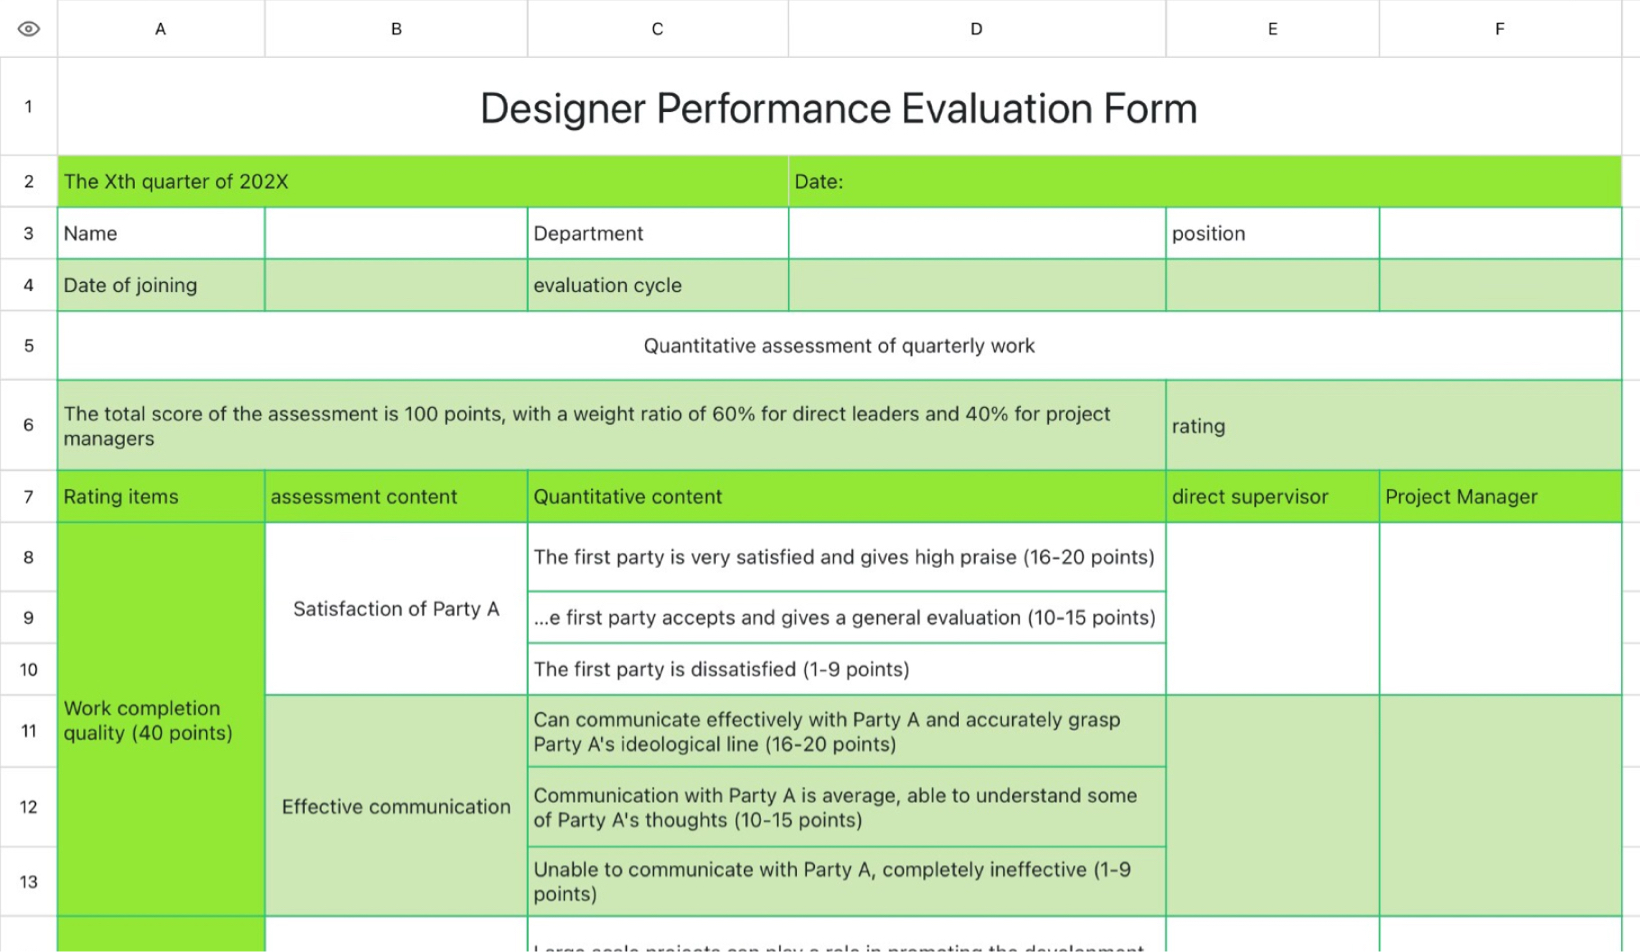The width and height of the screenshot is (1640, 952).
Task: Select 'direct supervisor' header cell
Action: tap(1273, 497)
